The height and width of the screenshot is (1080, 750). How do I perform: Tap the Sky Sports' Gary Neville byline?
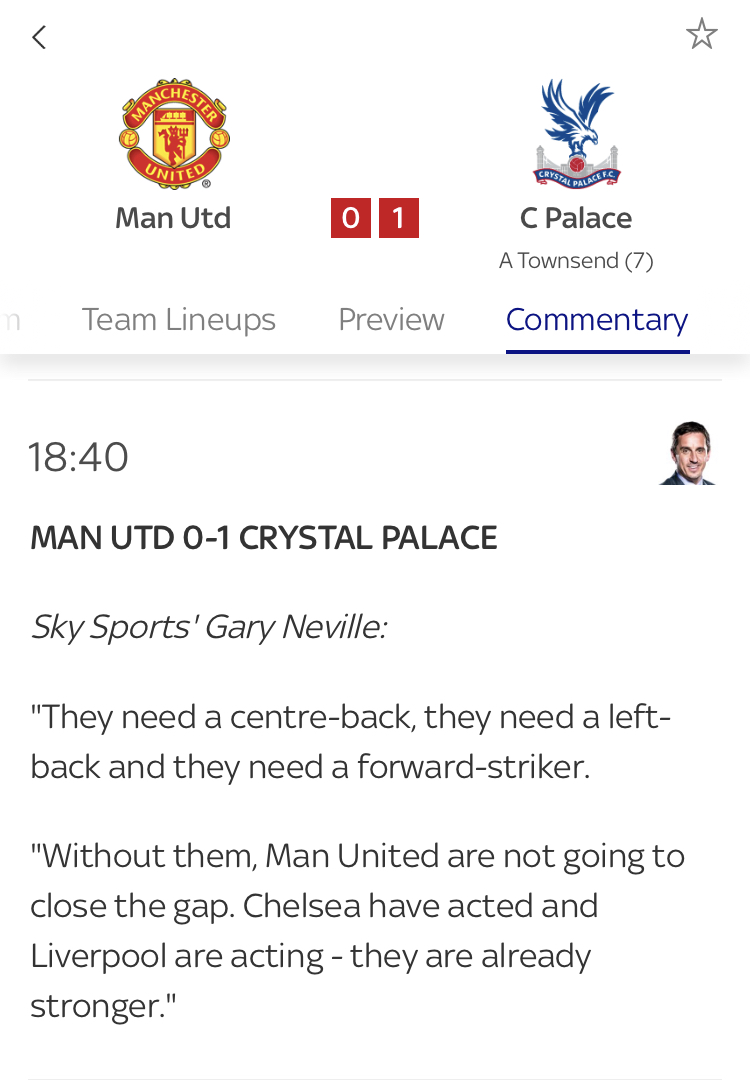pos(209,627)
